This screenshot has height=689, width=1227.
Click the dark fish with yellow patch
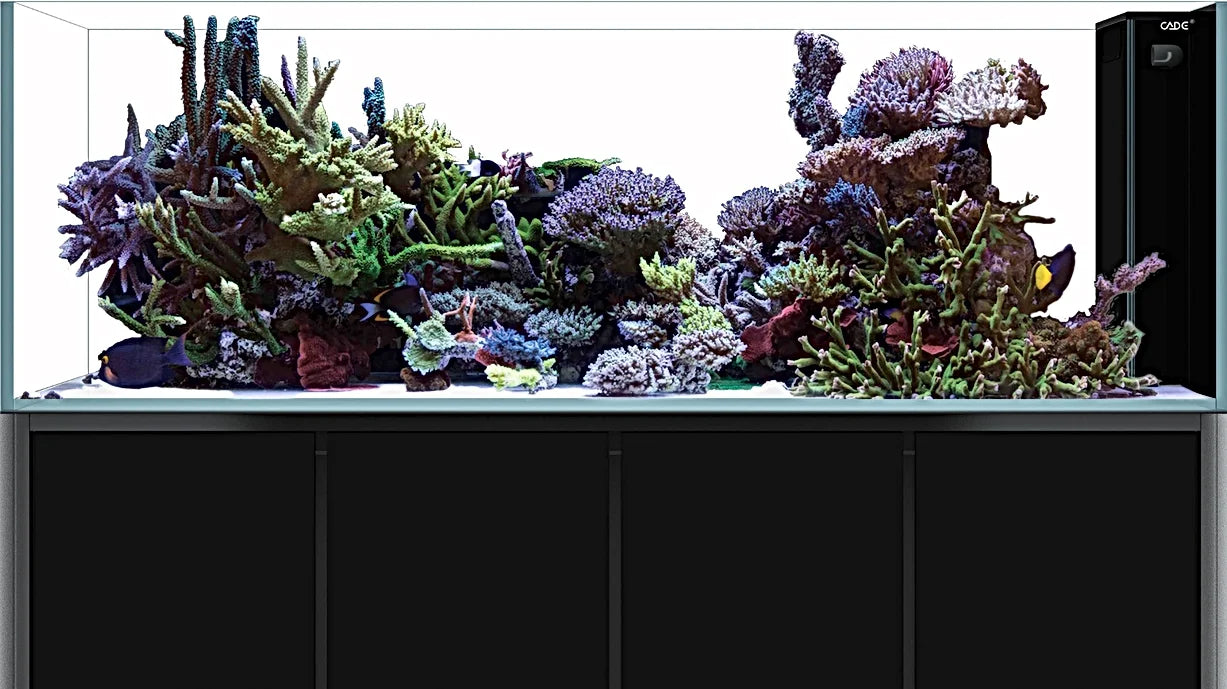(x=1053, y=271)
